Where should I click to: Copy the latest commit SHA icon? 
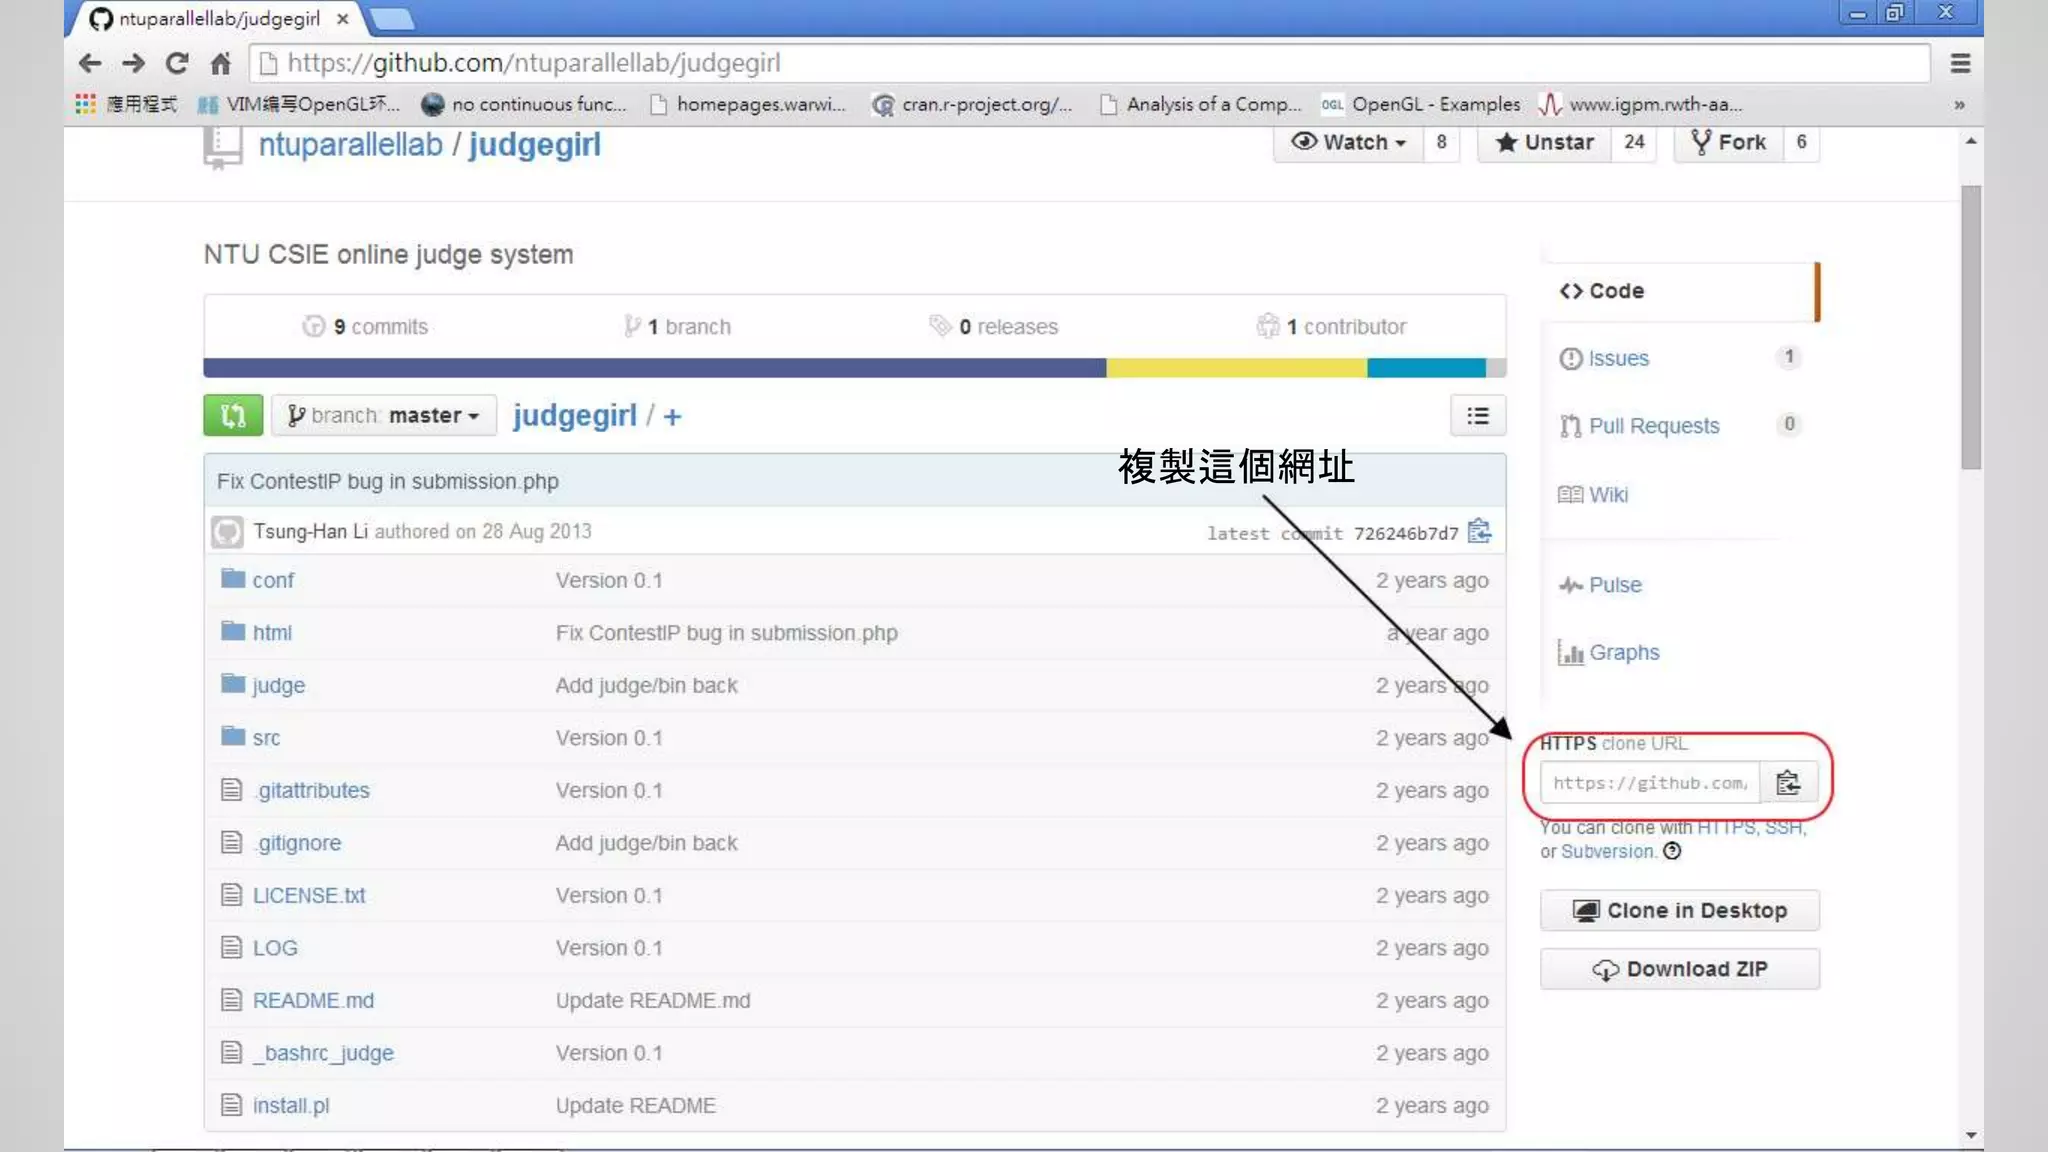click(1479, 531)
